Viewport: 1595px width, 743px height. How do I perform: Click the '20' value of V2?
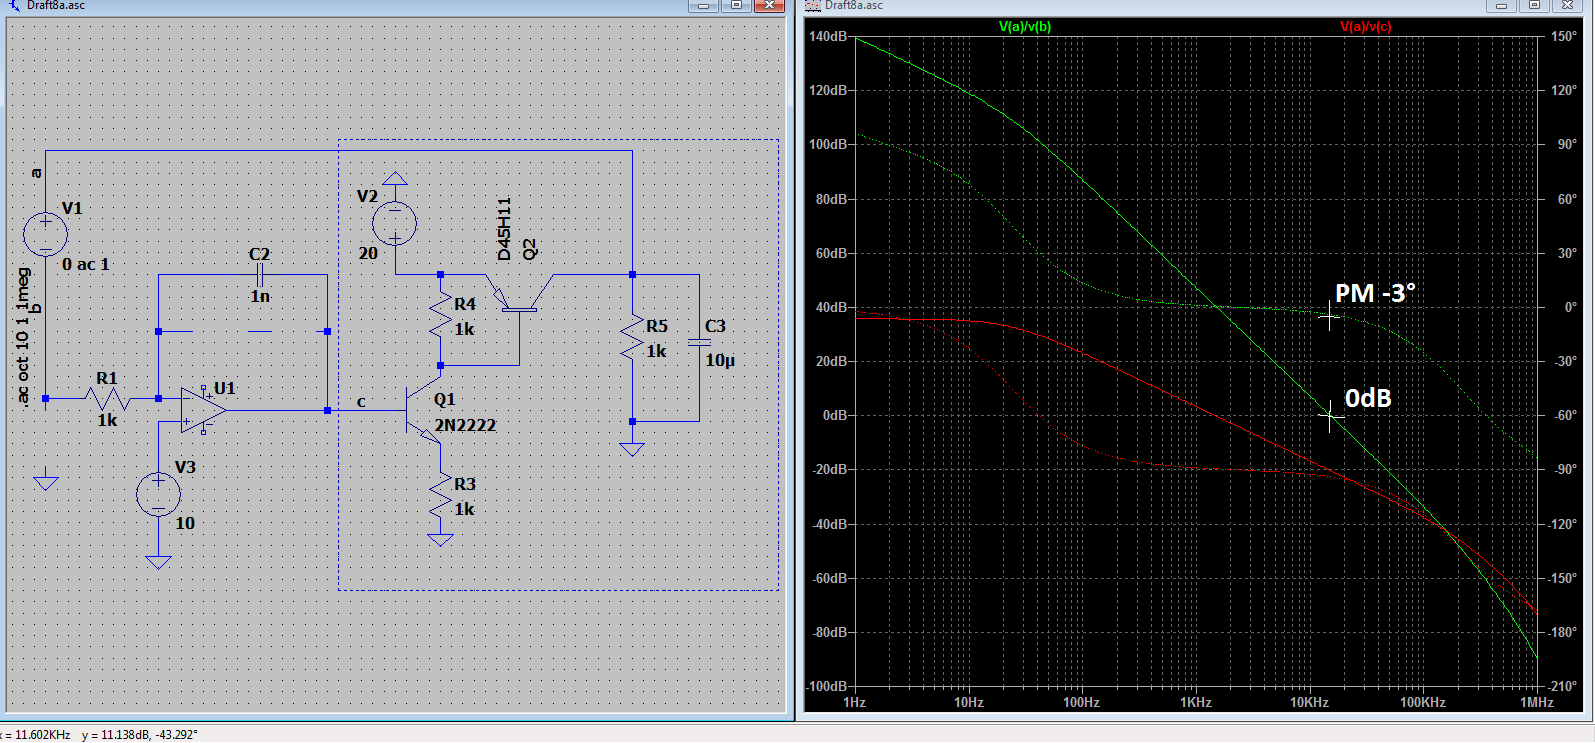(368, 253)
